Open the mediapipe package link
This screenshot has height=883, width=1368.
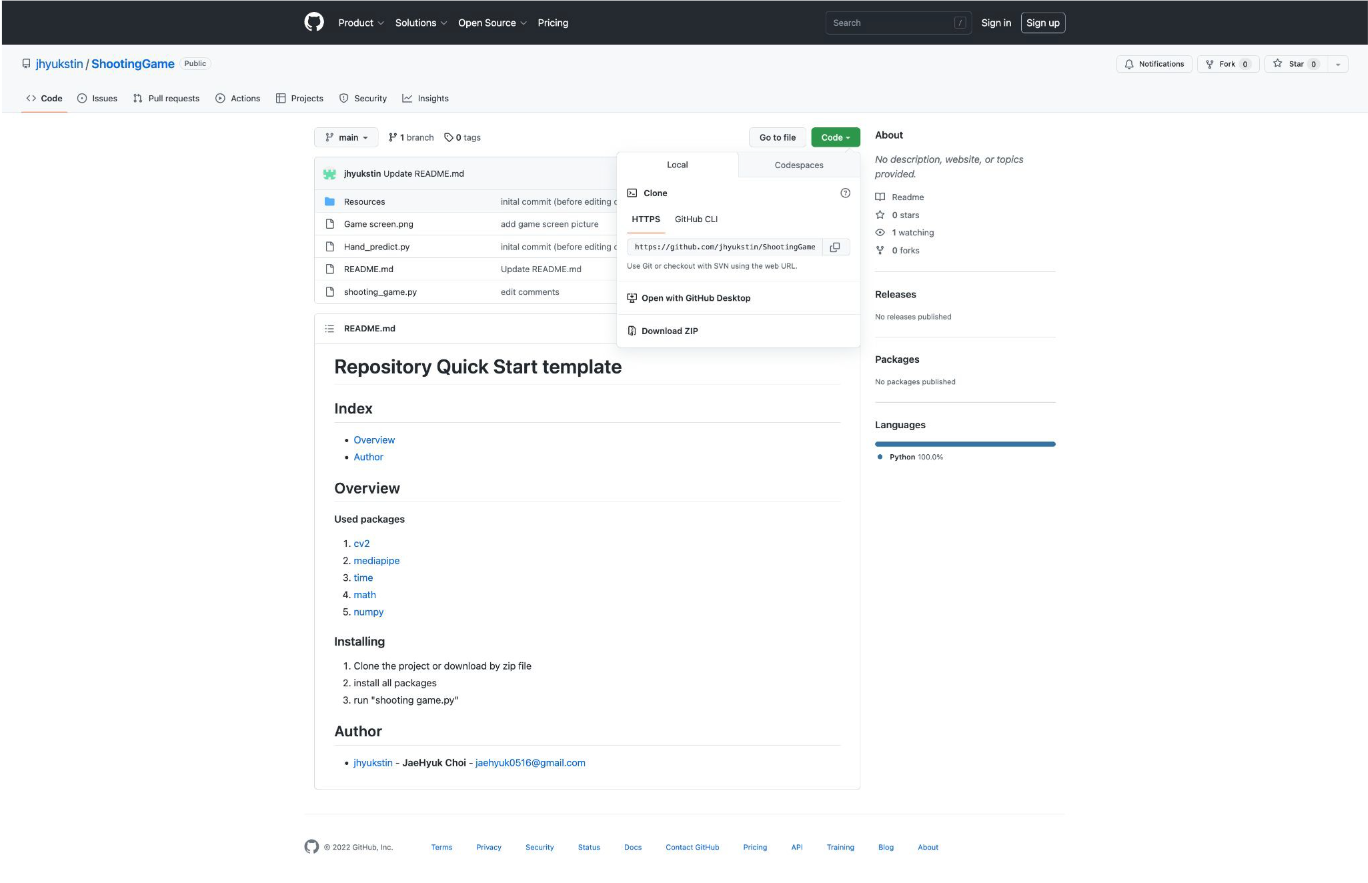(376, 561)
